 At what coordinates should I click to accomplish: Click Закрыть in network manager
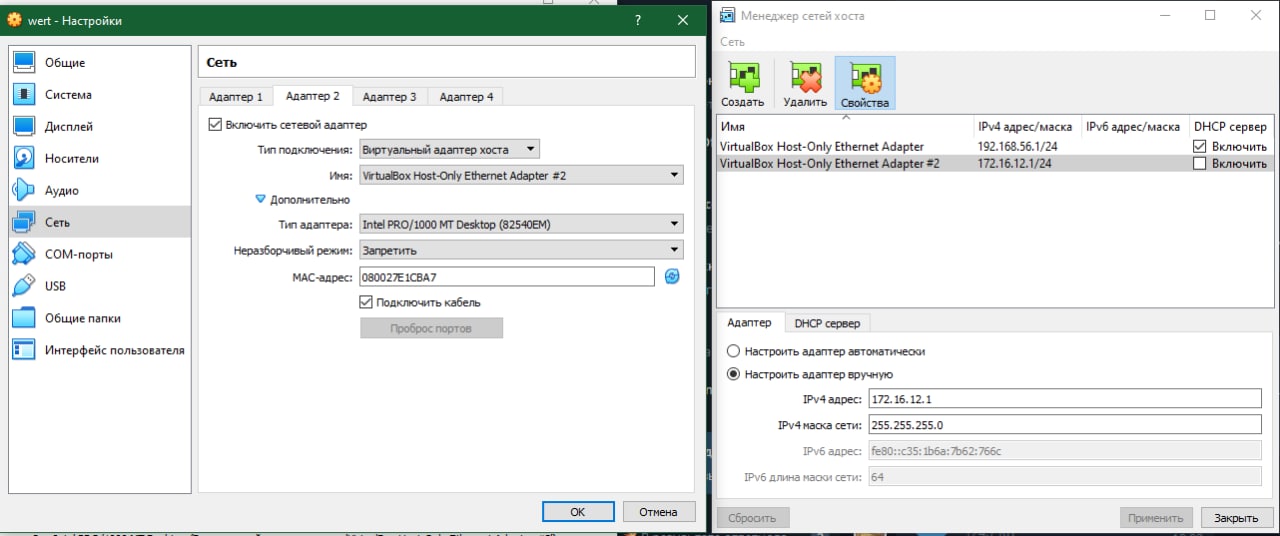1236,518
